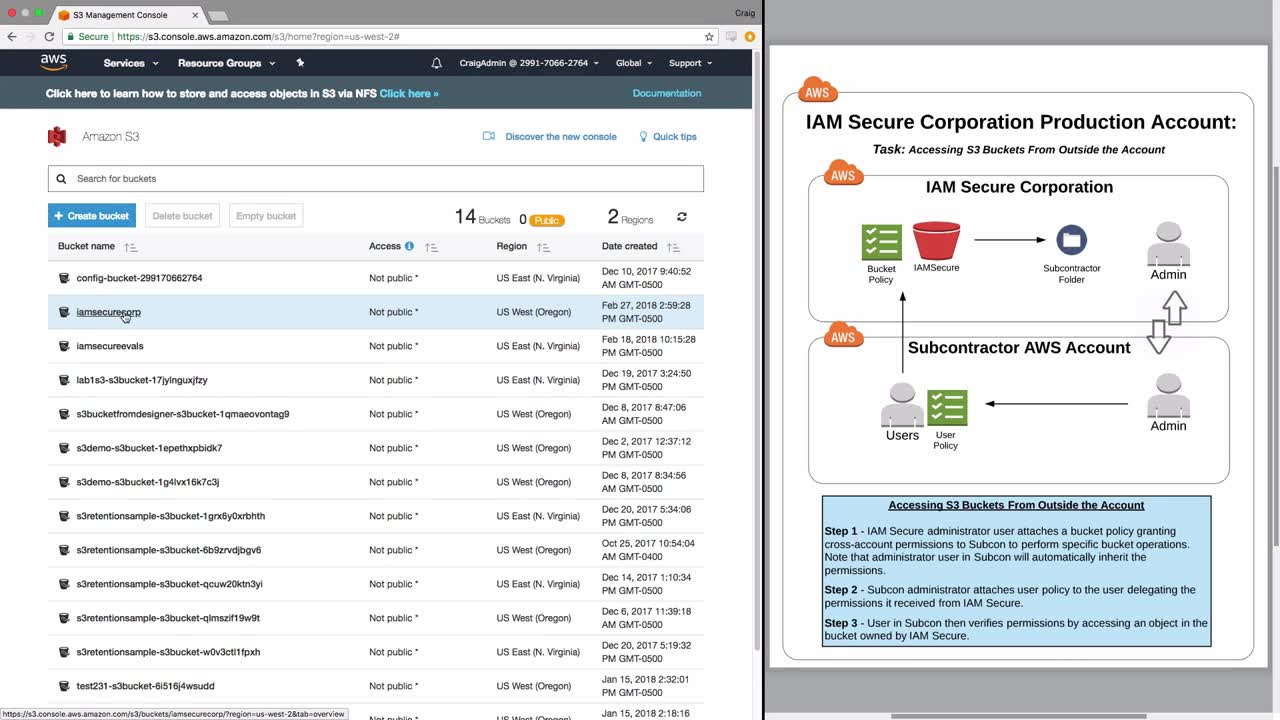This screenshot has height=720, width=1280.
Task: Open the s3retentionsample-s3bucket-qlmszif19w9t bucket
Action: pos(168,618)
